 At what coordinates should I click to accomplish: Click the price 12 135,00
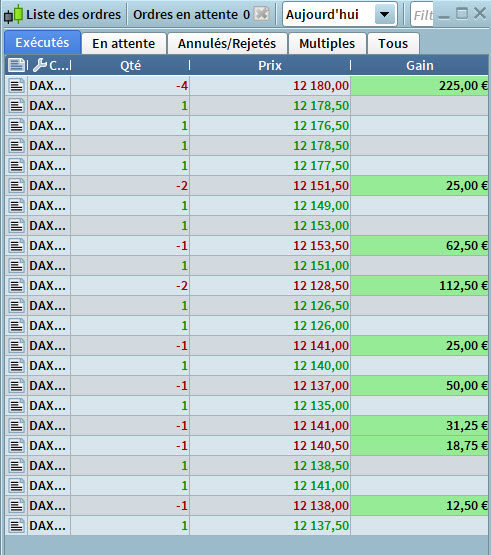pos(321,406)
